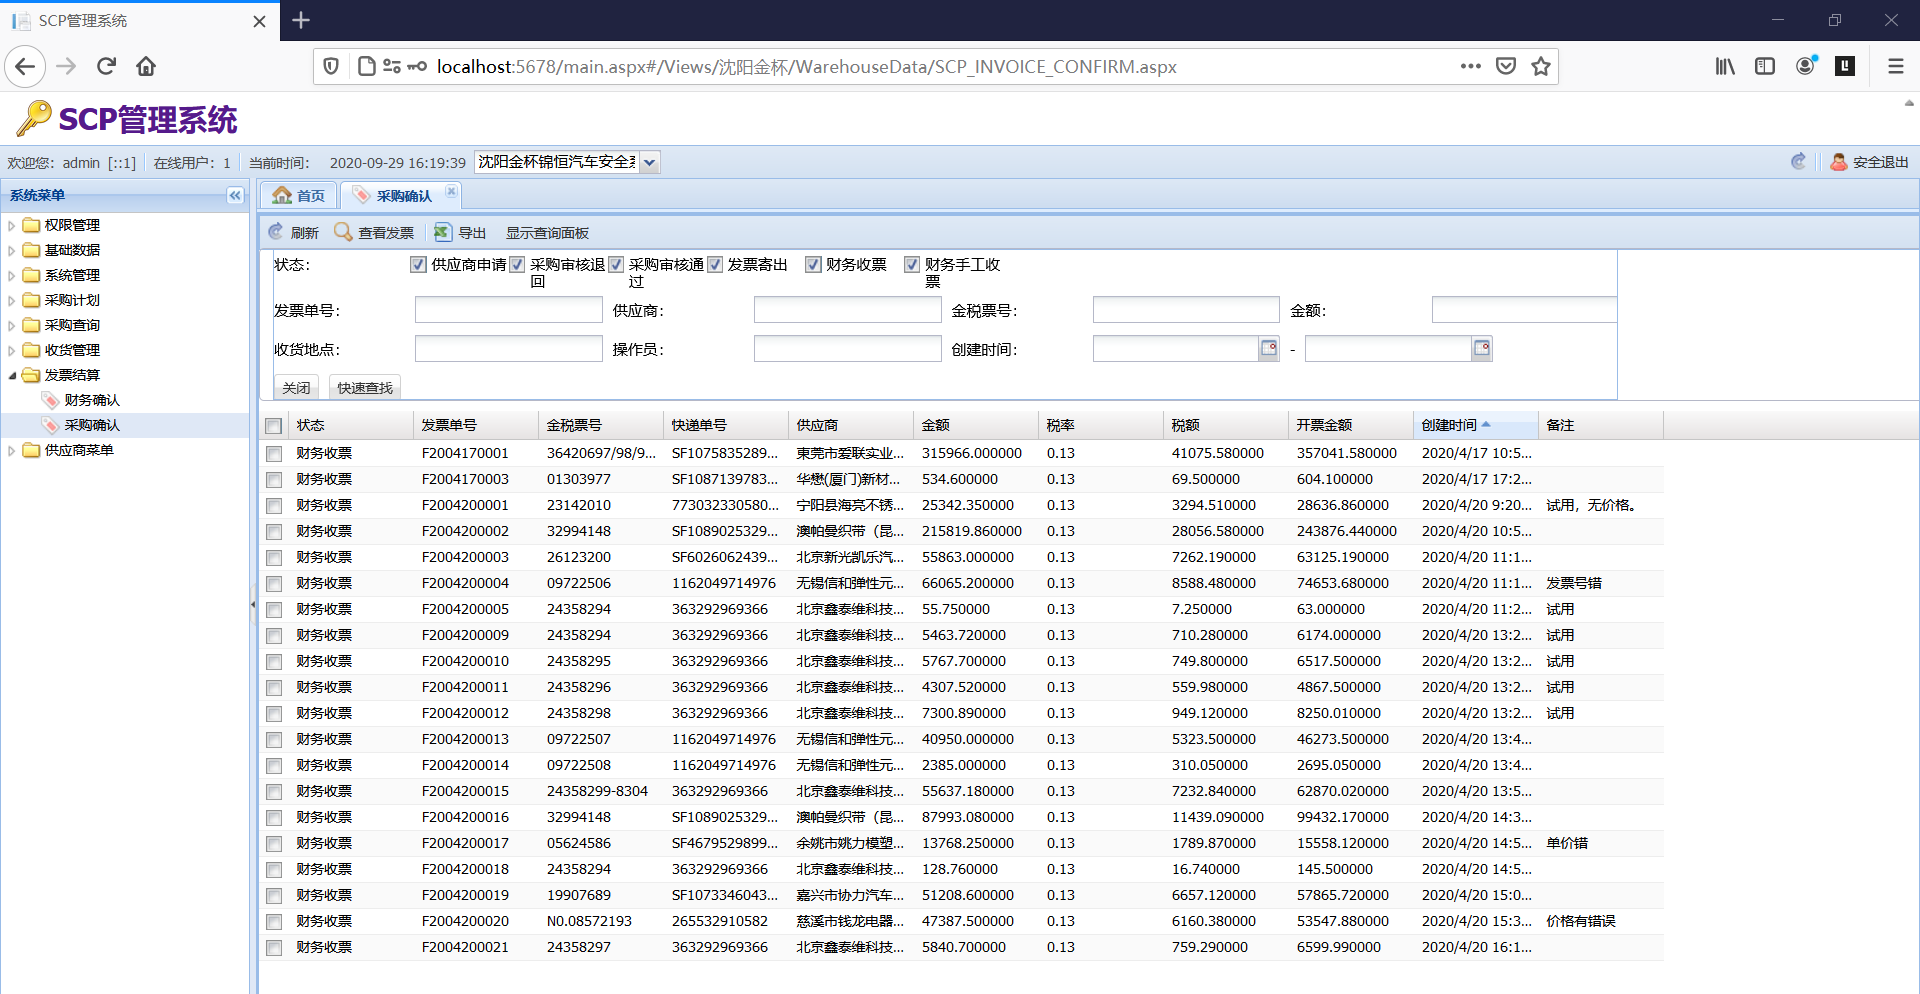
Task: Check the row for invoice F2004170001
Action: pyautogui.click(x=274, y=454)
